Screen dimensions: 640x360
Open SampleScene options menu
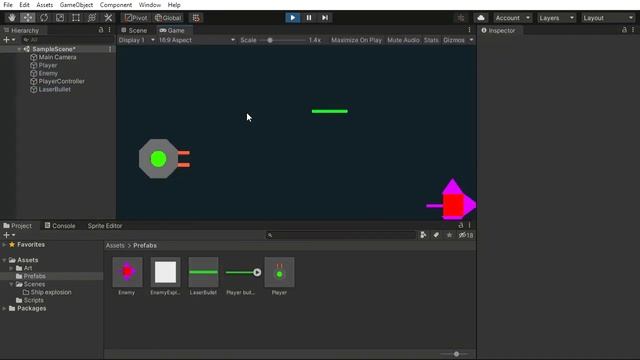pos(110,49)
